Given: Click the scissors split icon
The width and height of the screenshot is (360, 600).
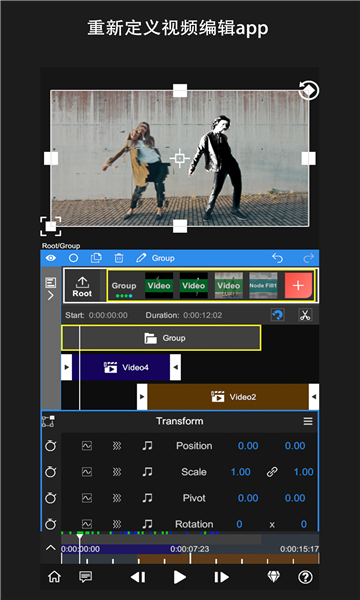Looking at the screenshot, I should pos(305,315).
